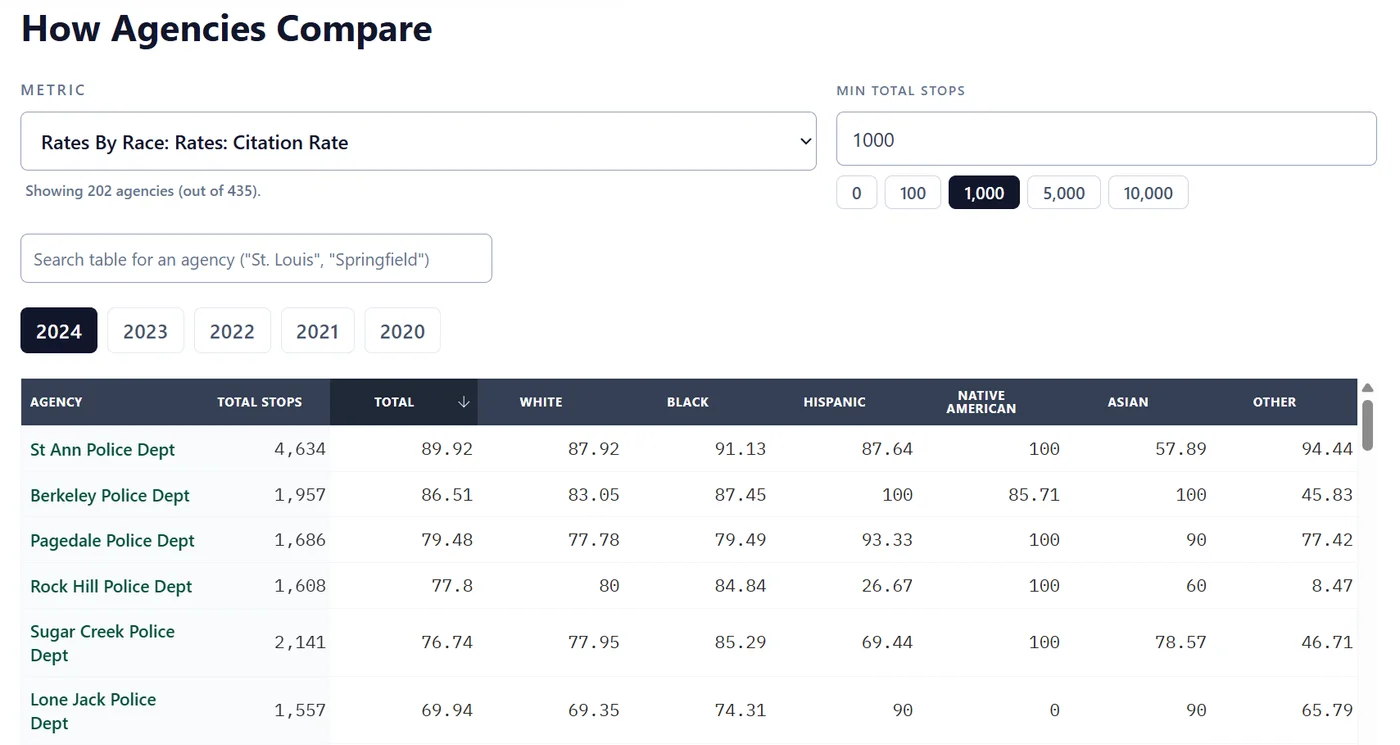The width and height of the screenshot is (1400, 745).
Task: Click the sort arrow in Total column
Action: [463, 402]
